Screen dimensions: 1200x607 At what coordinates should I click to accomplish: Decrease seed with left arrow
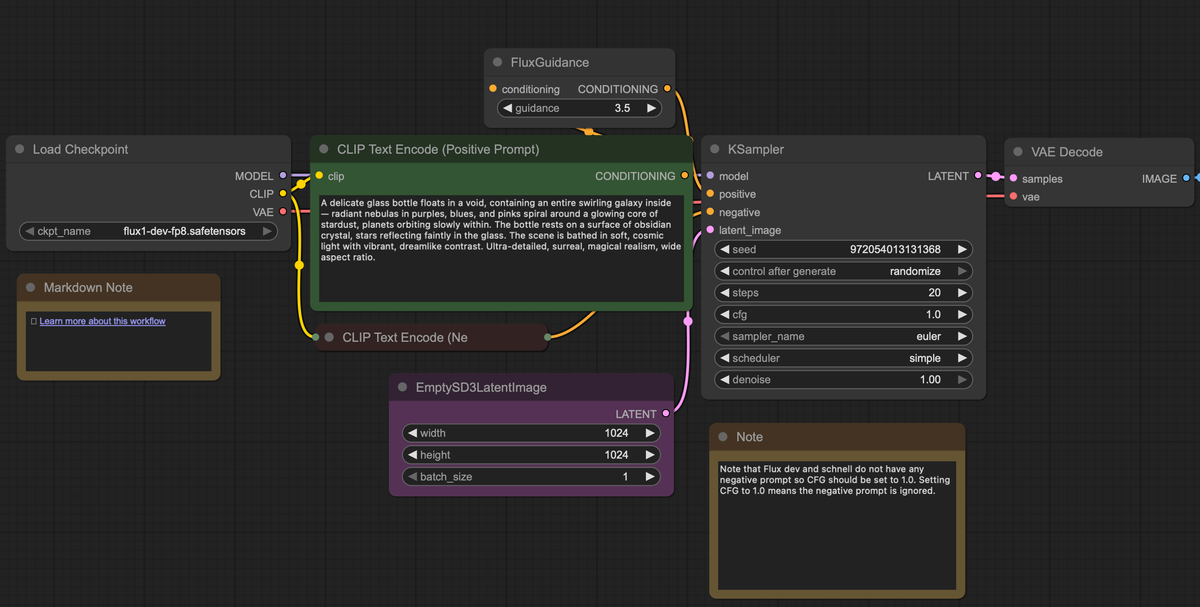[724, 249]
